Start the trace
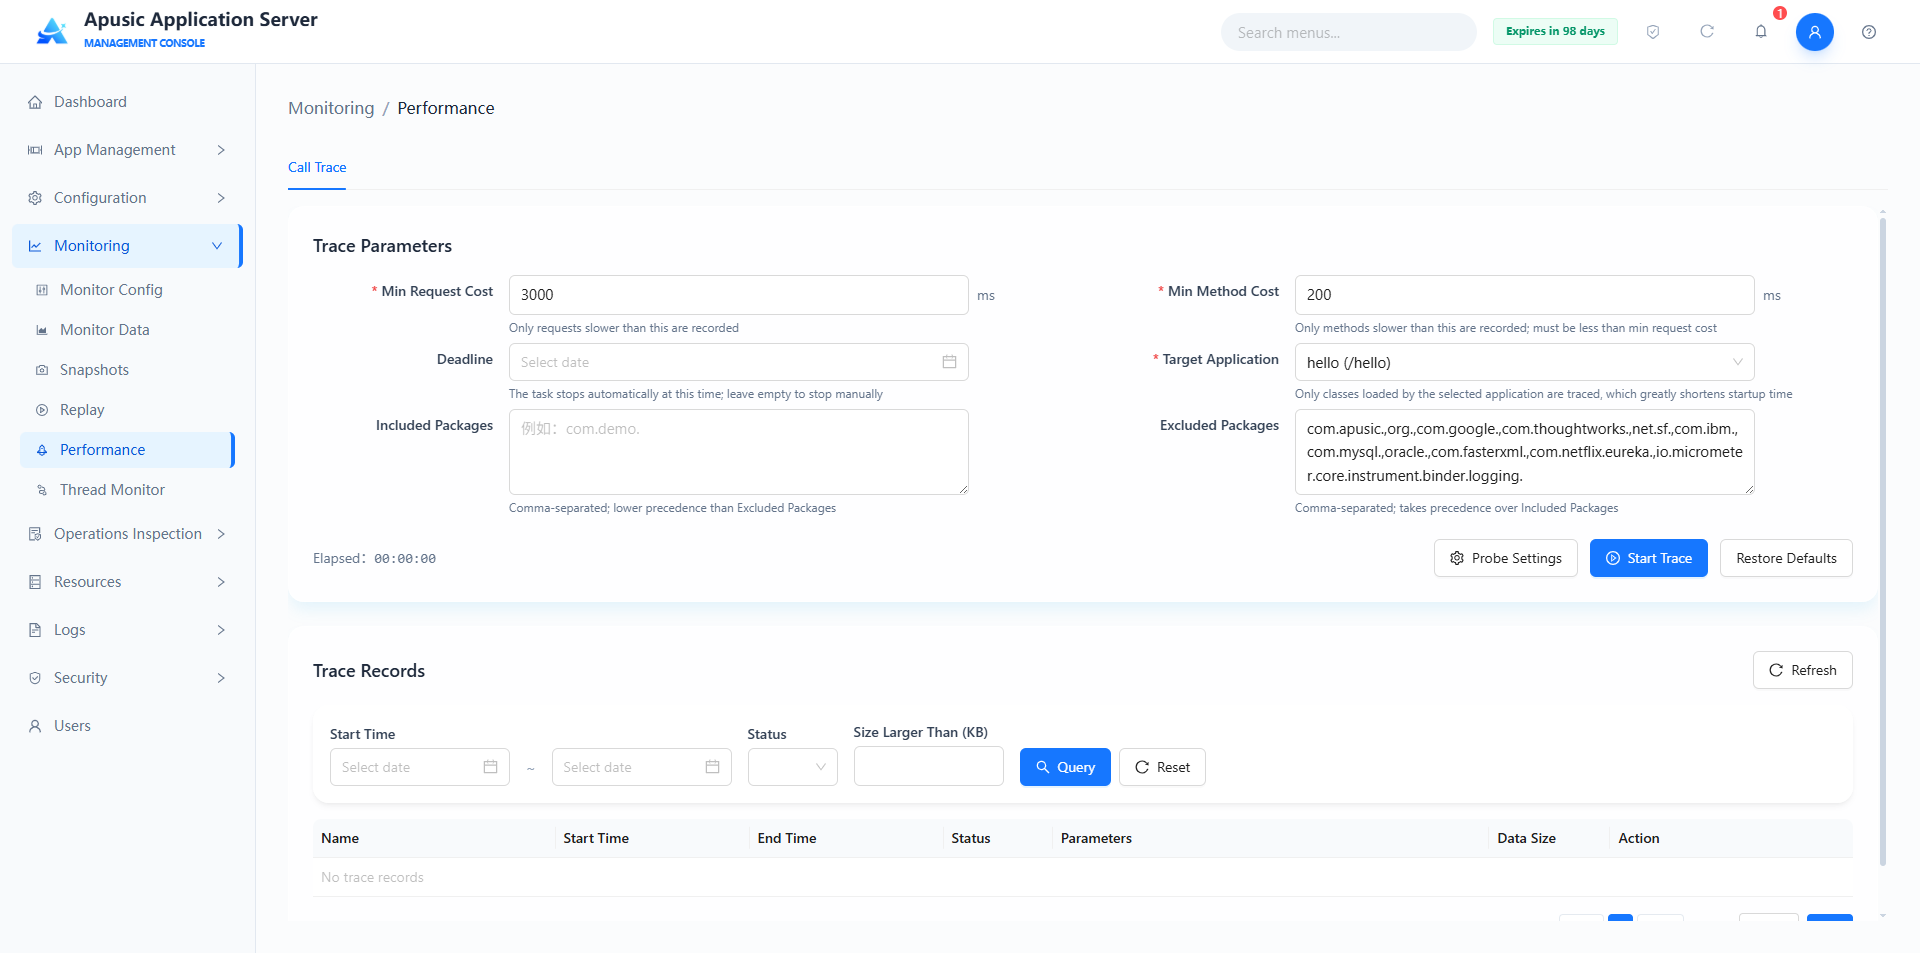Screen dimensions: 1920x953 (x=1648, y=558)
